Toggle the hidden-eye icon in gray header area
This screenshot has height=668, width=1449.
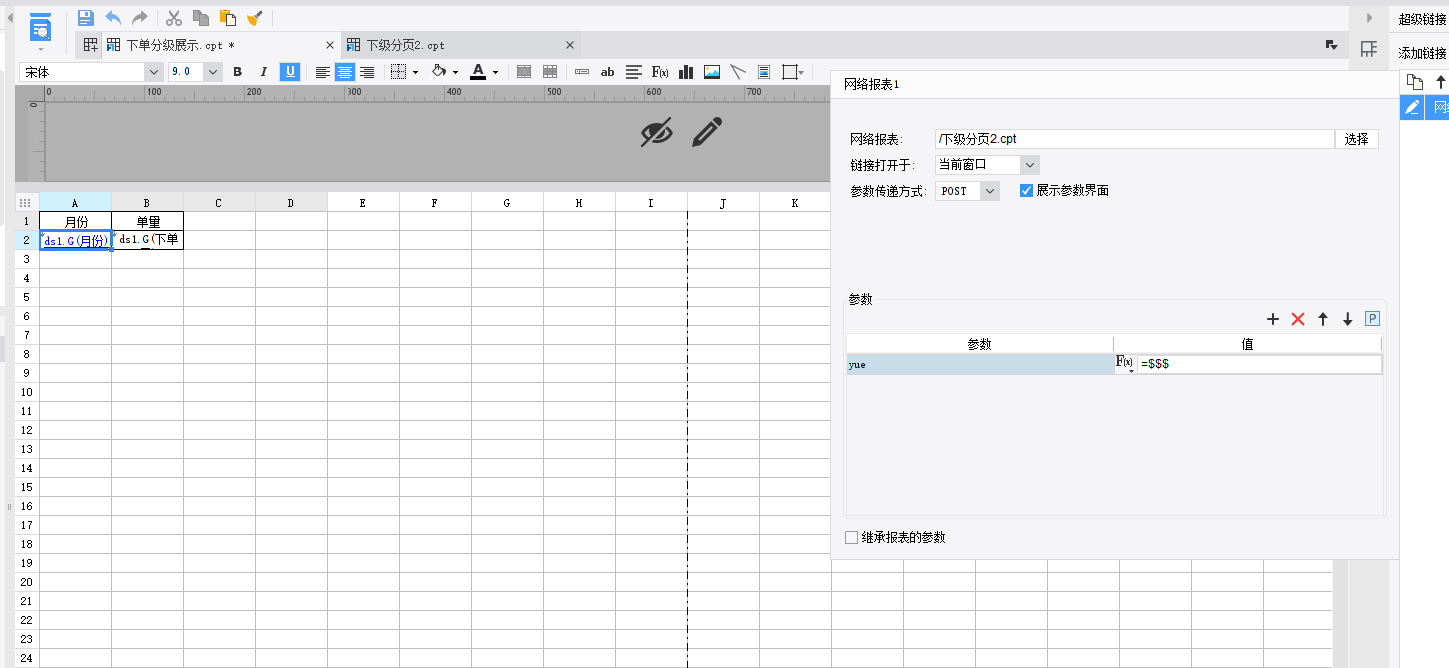(x=656, y=132)
